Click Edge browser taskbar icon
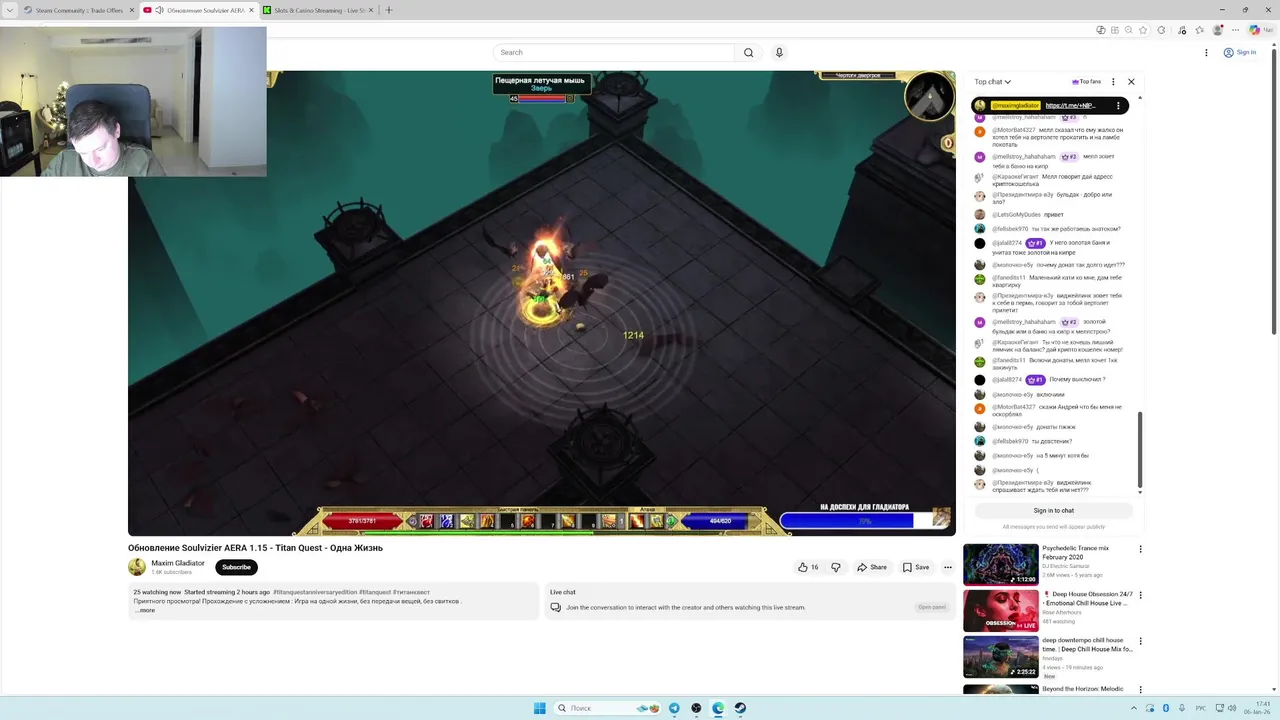Viewport: 1280px width, 720px height. tap(718, 708)
